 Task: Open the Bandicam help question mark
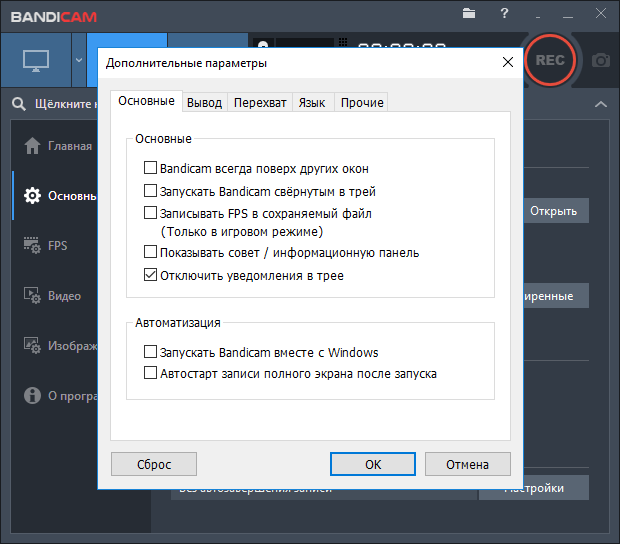tap(504, 13)
